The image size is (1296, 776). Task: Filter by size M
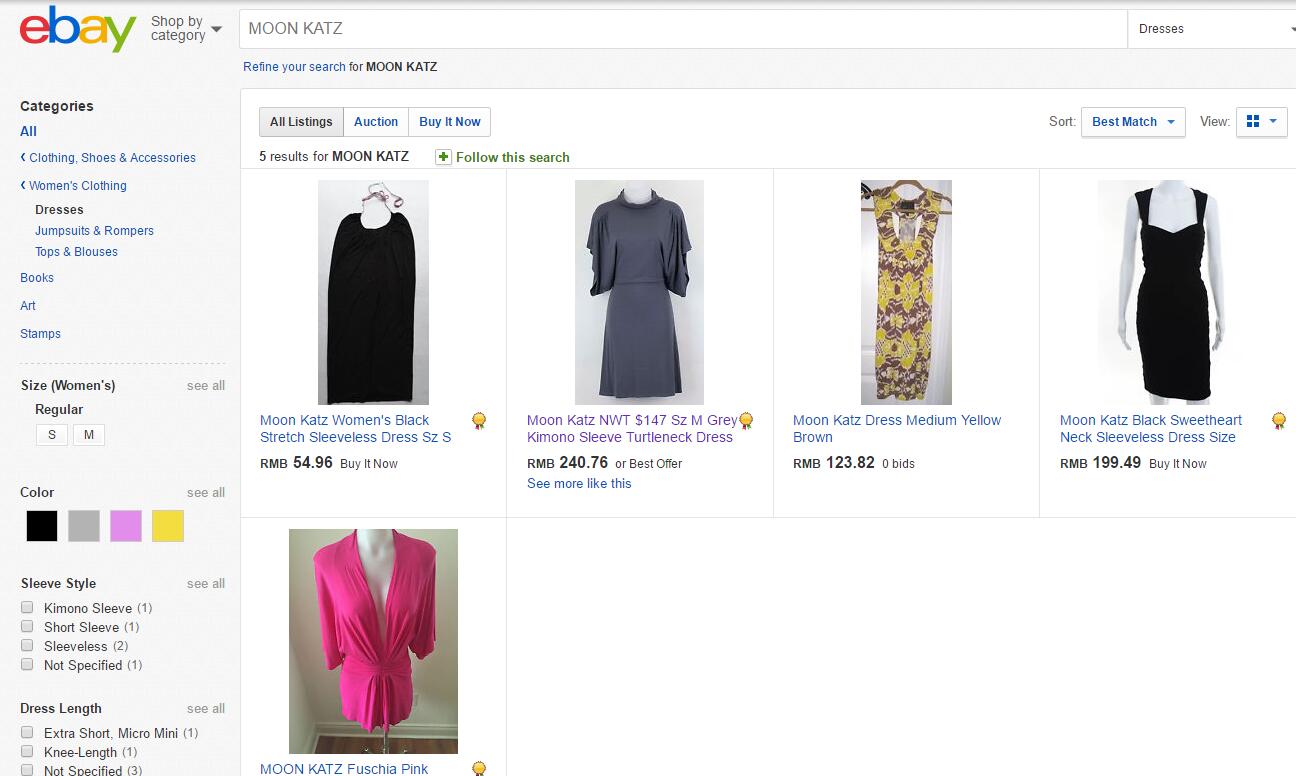click(89, 435)
